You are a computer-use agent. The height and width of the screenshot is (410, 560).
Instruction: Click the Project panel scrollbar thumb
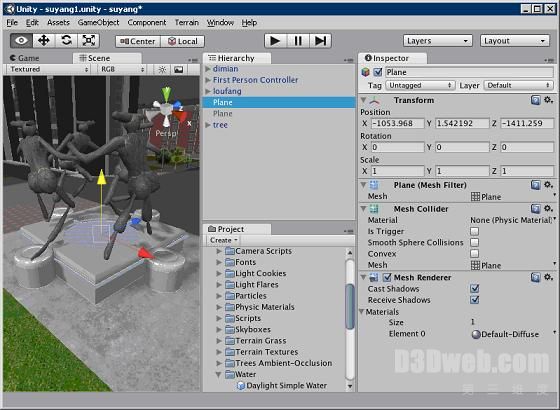350,307
